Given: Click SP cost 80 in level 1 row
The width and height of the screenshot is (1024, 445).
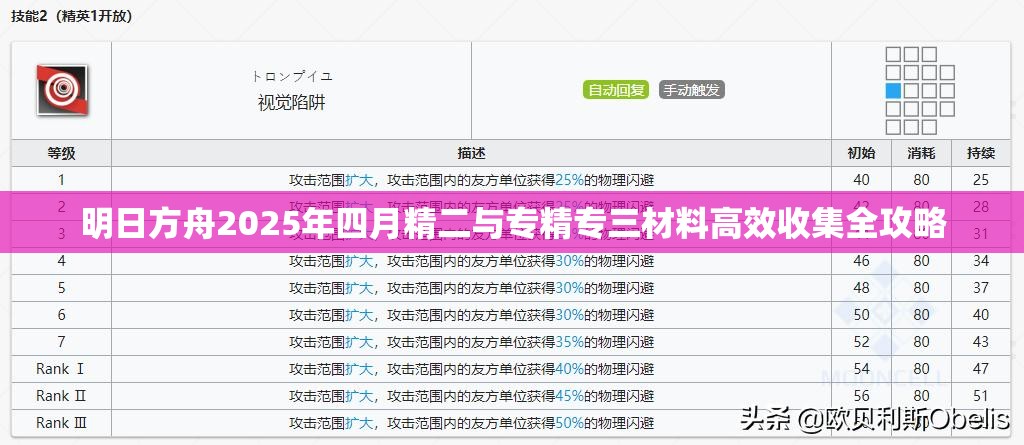Looking at the screenshot, I should coord(921,180).
